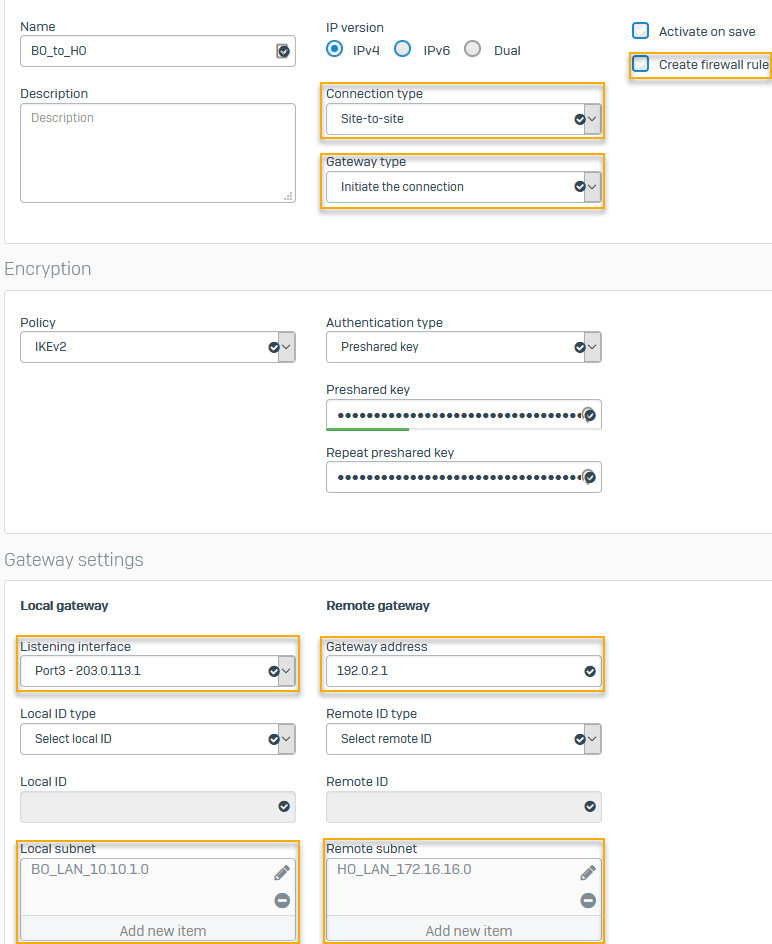Click the pencil edit icon in Local subnet
Viewport: 772px width, 944px height.
282,873
